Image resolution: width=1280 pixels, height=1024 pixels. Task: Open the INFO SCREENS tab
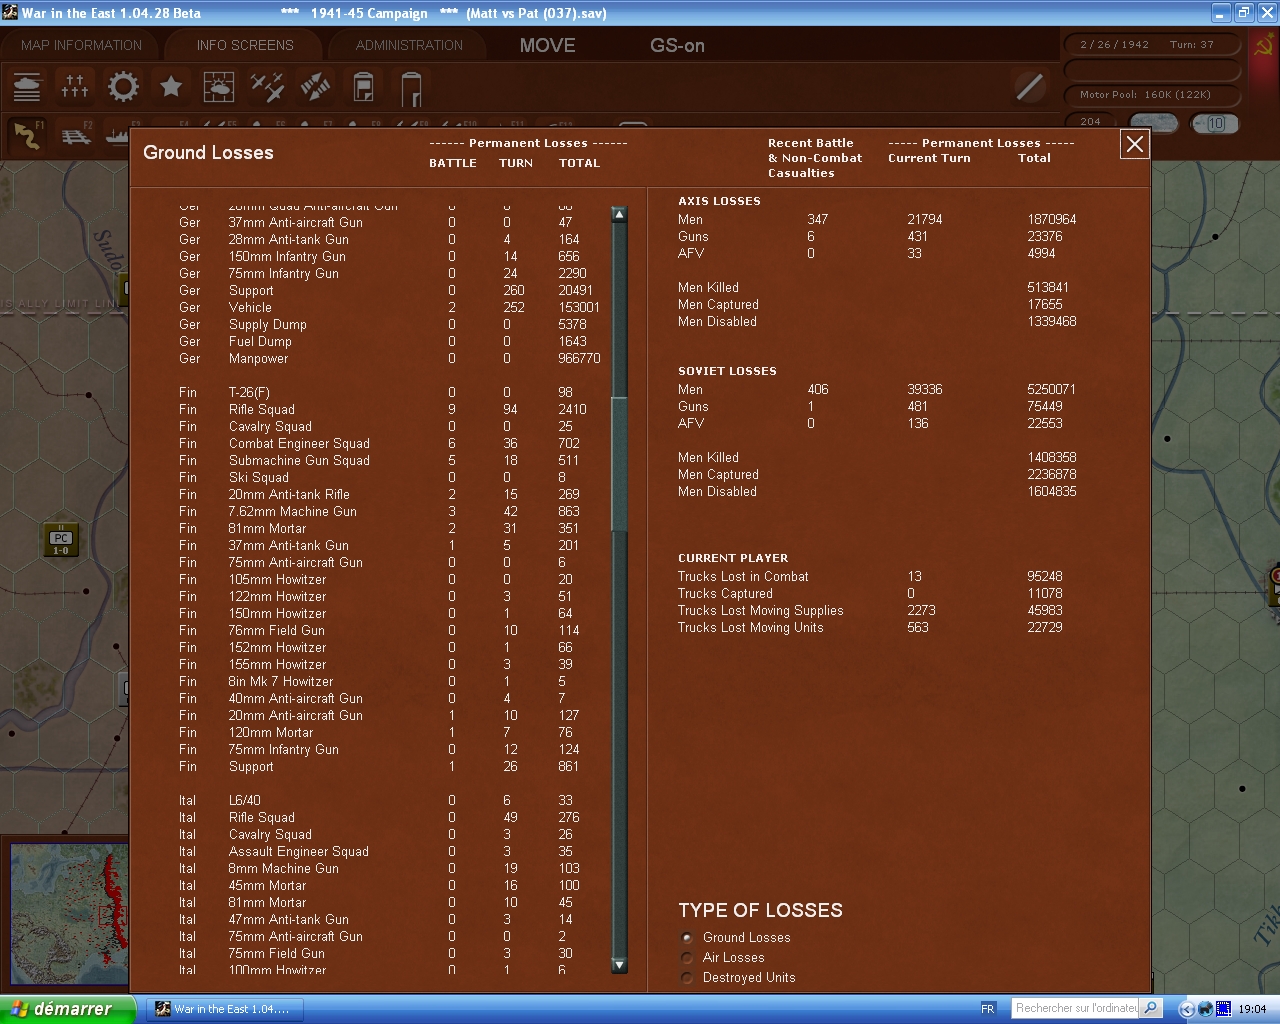tap(245, 45)
